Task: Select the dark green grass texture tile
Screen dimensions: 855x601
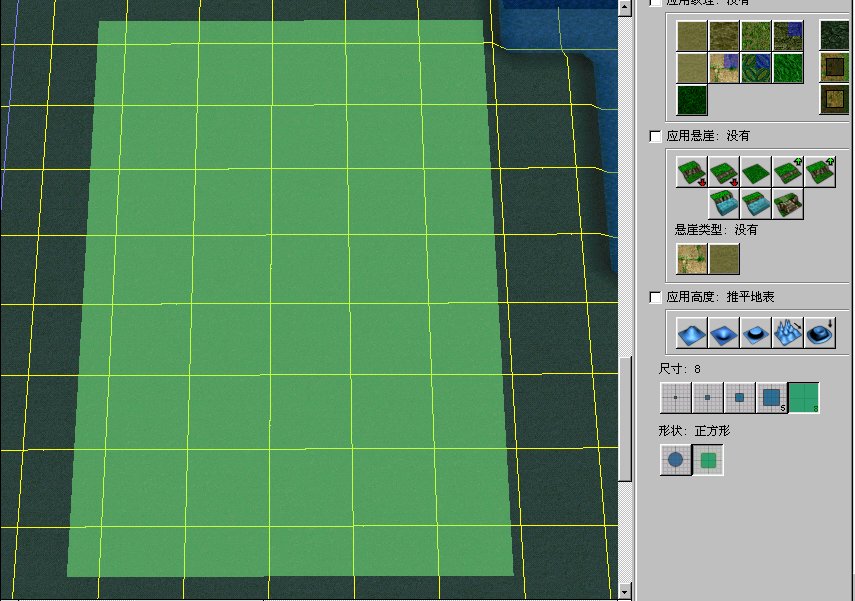Action: click(x=692, y=100)
